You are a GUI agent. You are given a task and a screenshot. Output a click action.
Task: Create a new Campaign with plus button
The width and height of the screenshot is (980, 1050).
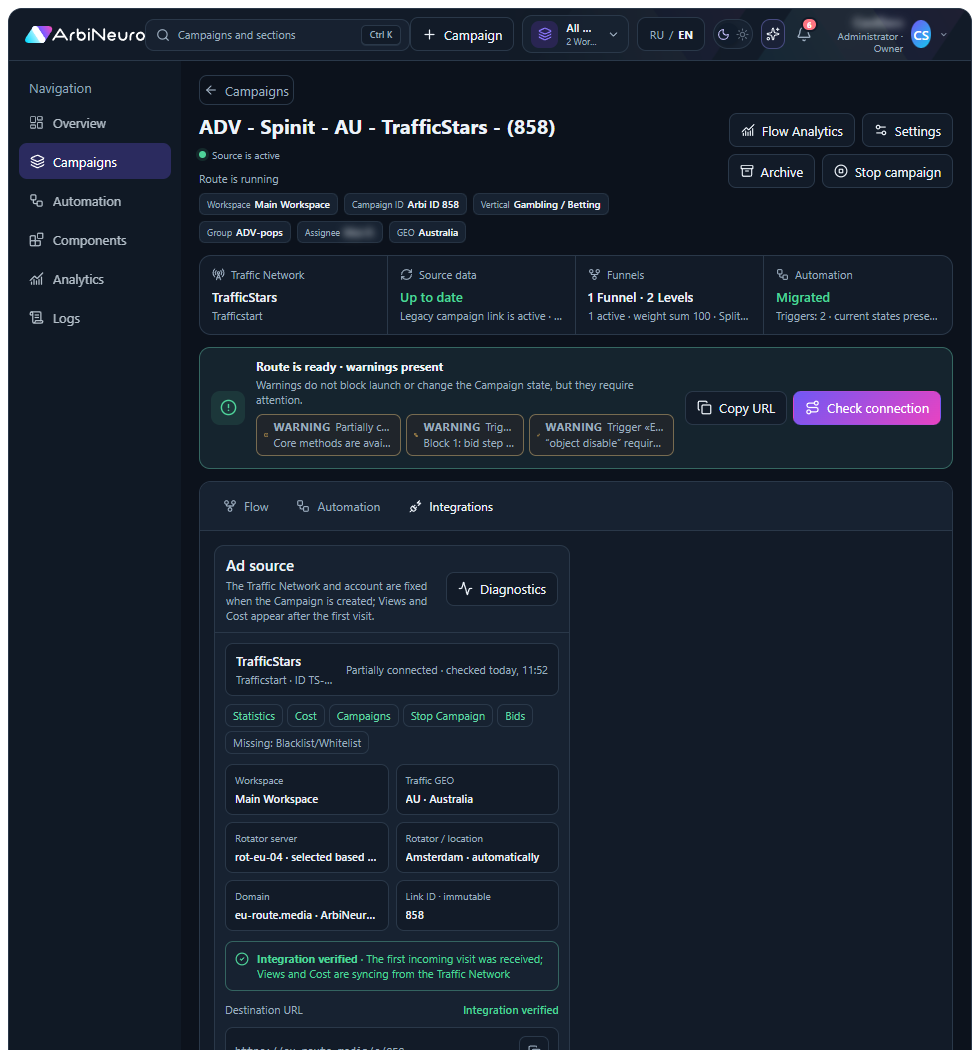tap(462, 35)
